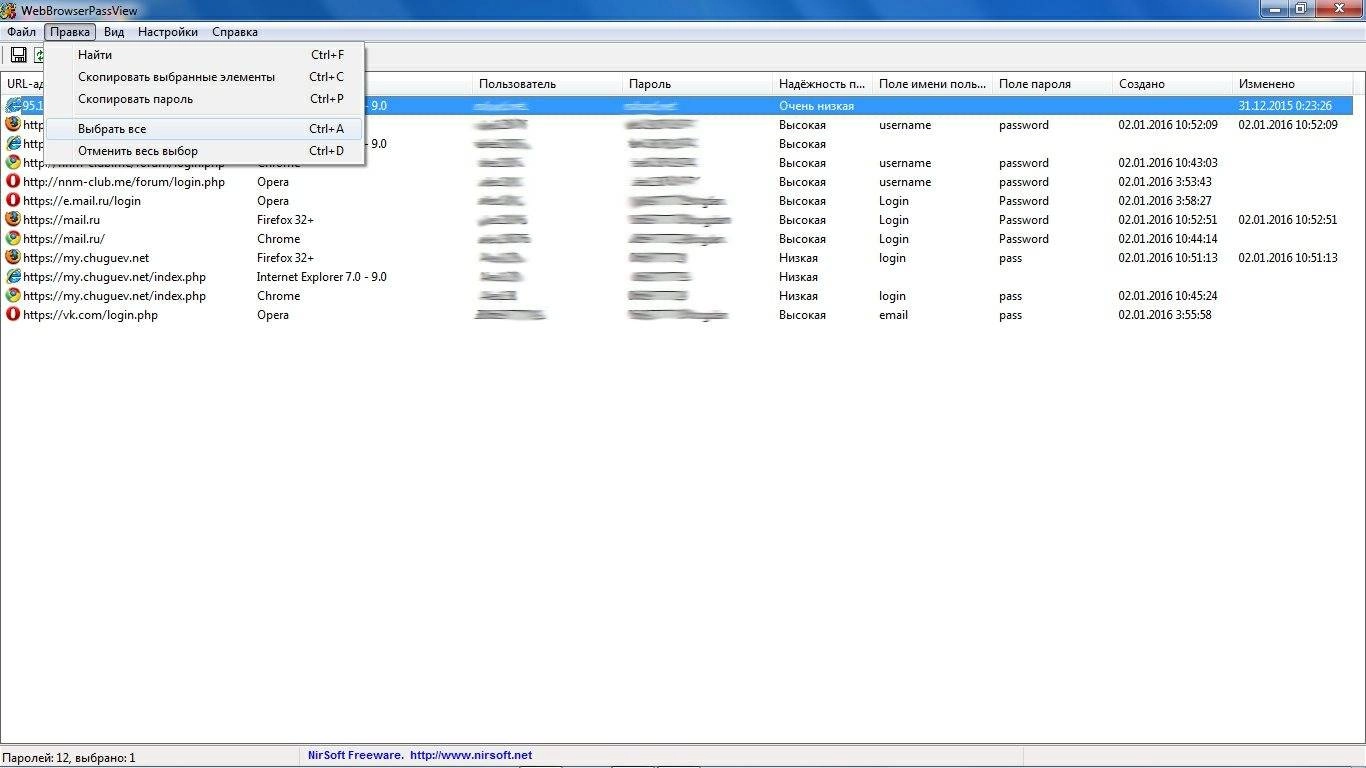Choose Выбрать все menu entry
Screen dimensions: 1366x768
pyautogui.click(x=204, y=129)
